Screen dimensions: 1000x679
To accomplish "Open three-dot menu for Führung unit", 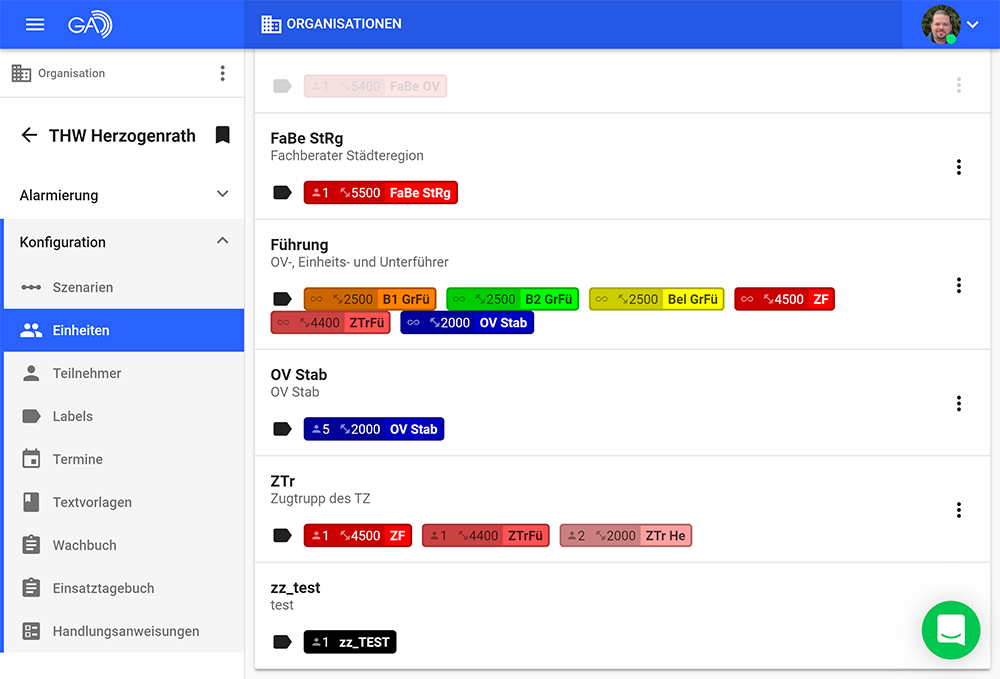I will (x=958, y=285).
